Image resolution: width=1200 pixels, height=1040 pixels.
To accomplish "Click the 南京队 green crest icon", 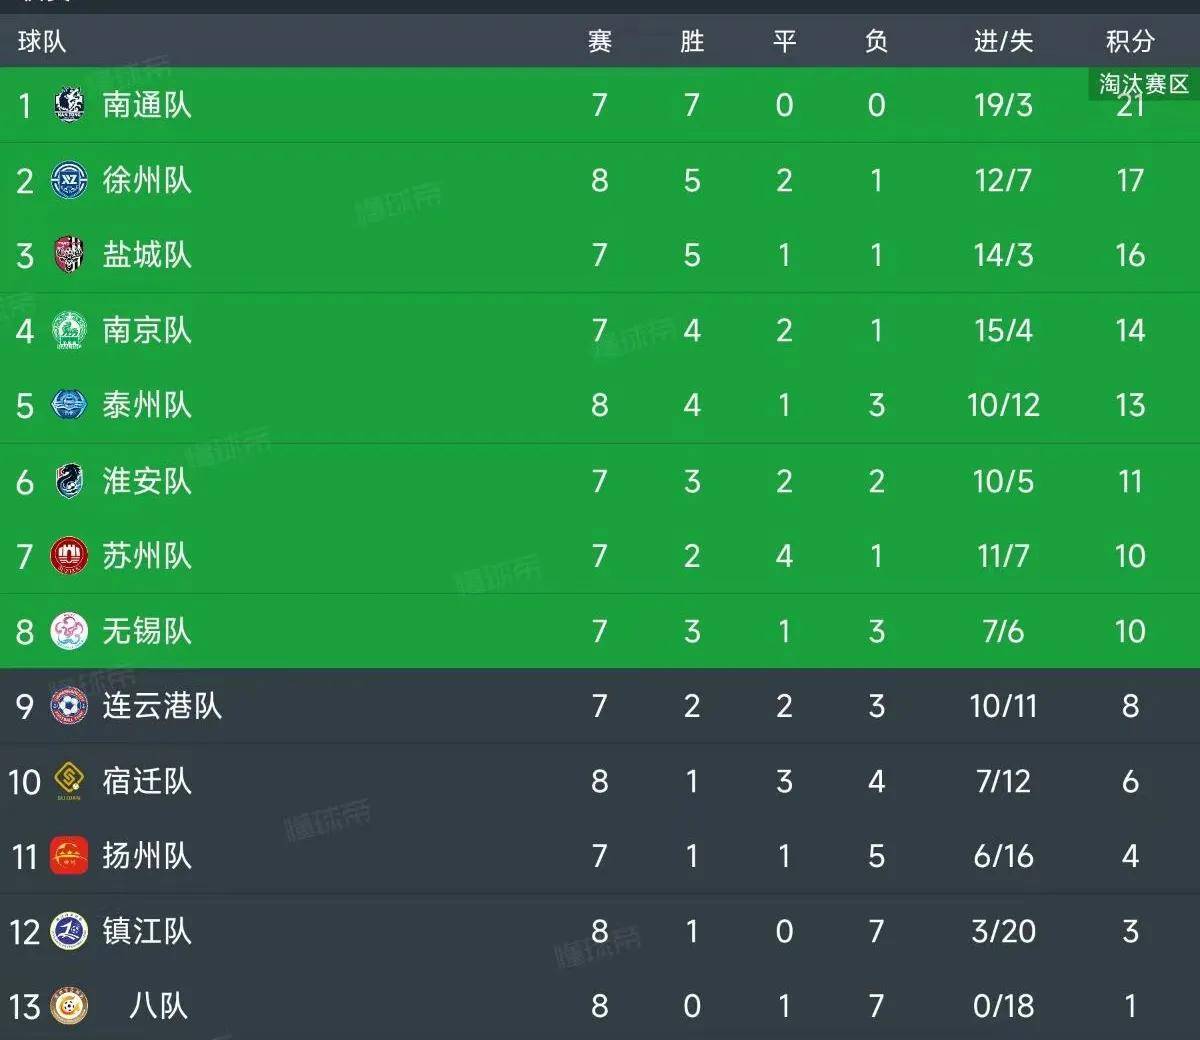I will coord(69,330).
